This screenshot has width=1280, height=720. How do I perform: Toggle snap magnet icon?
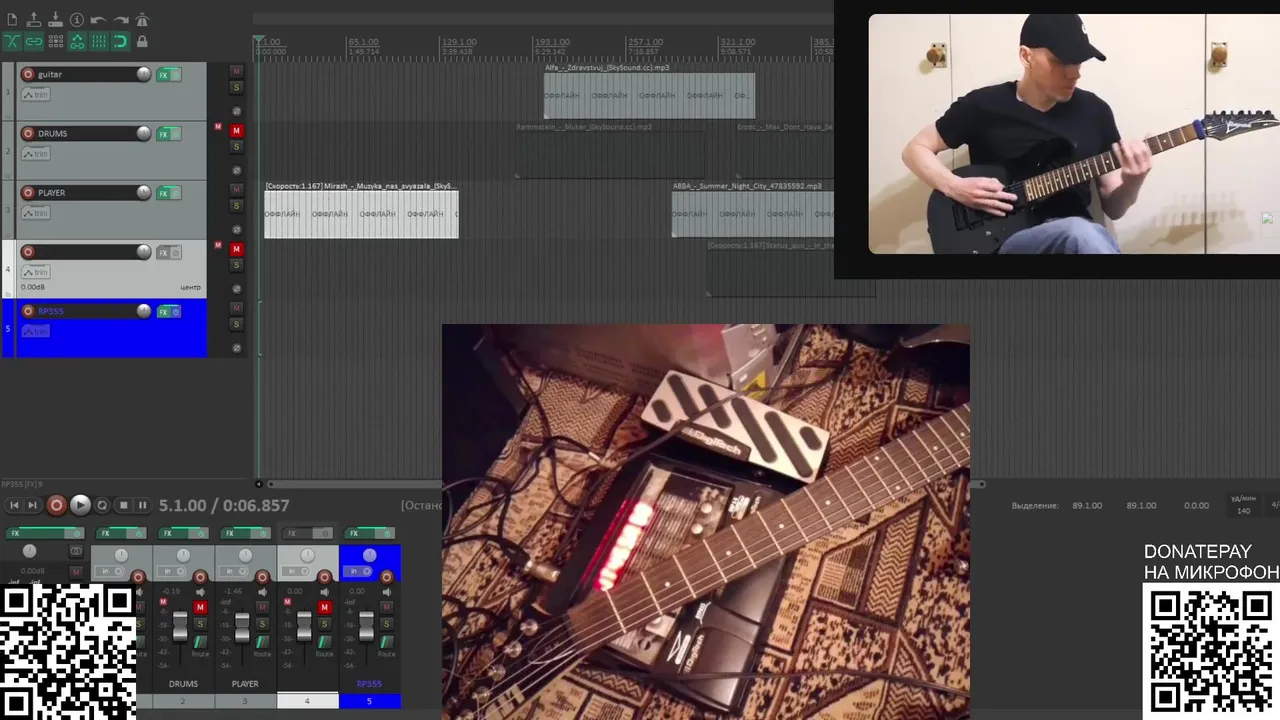[x=120, y=41]
